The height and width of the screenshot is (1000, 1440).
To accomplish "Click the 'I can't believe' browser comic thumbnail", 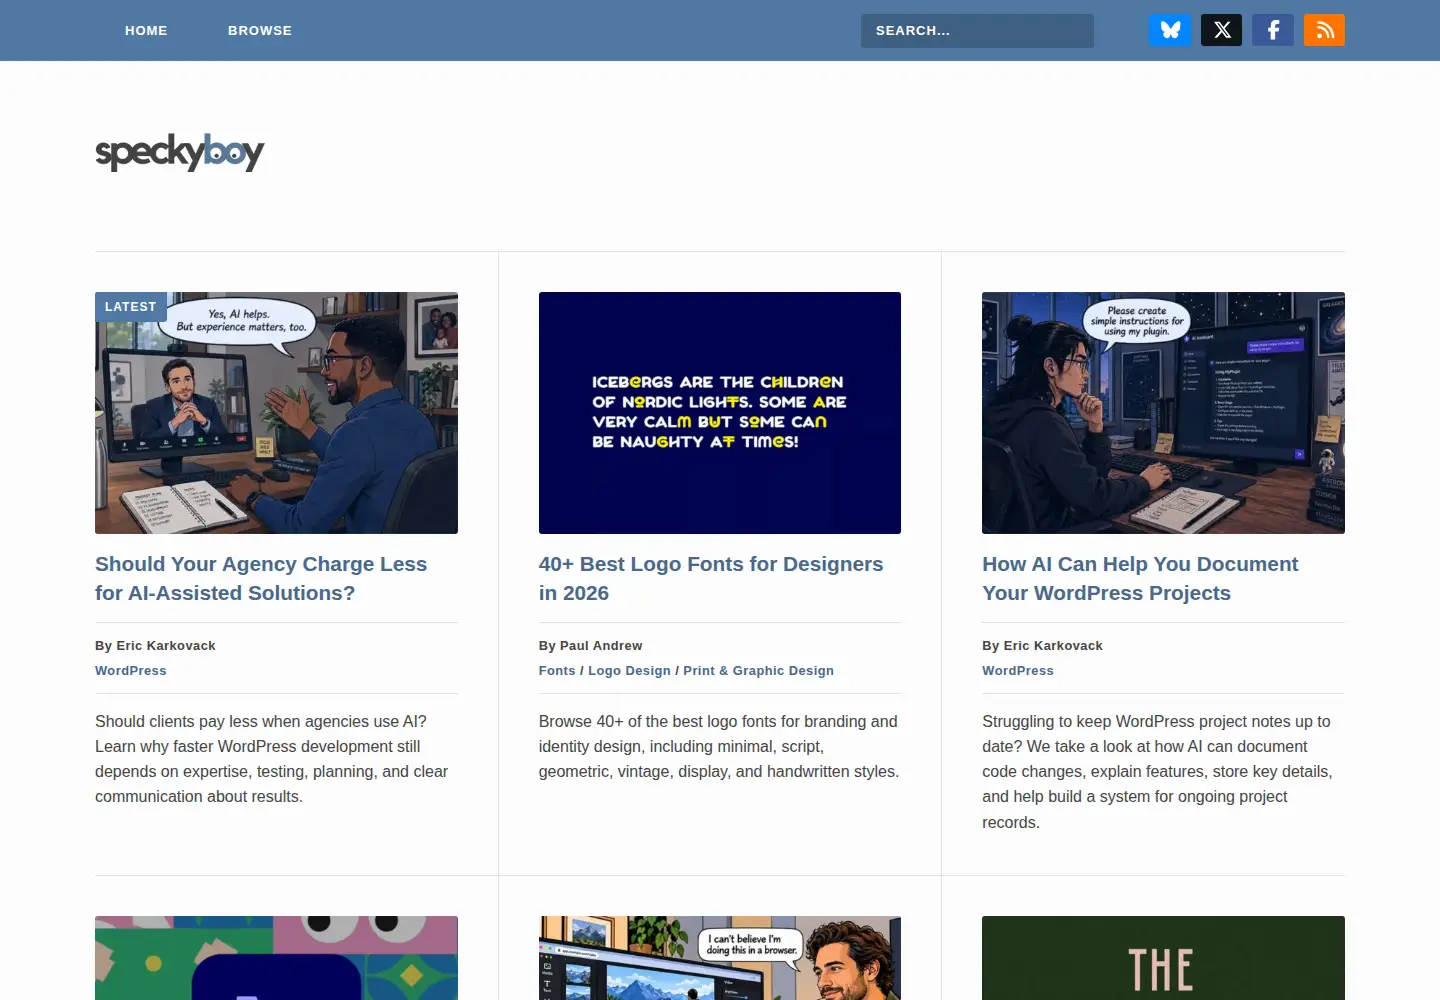I will point(720,958).
